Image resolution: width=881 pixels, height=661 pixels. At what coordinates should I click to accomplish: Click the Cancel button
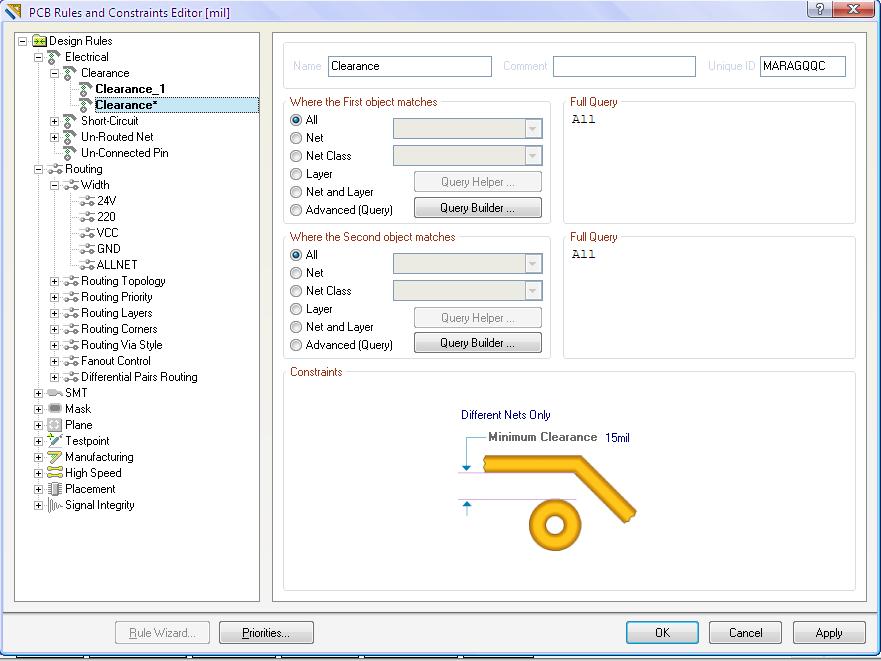pyautogui.click(x=745, y=633)
